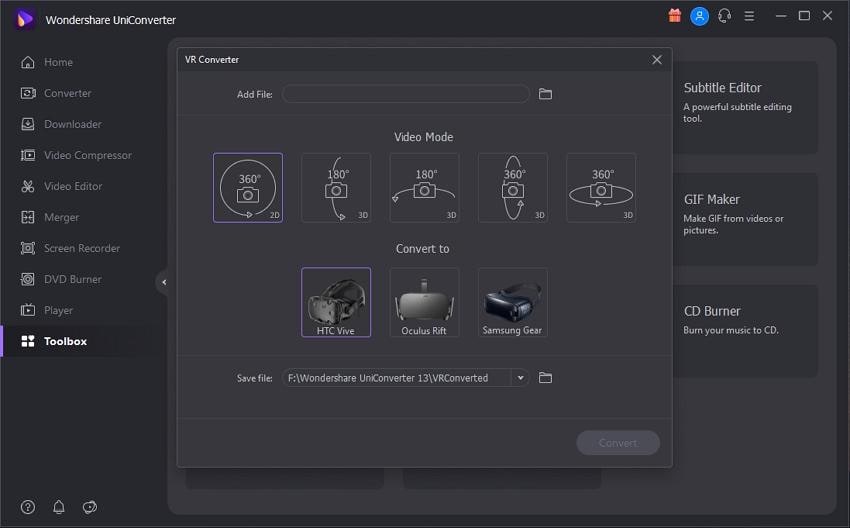Viewport: 850px width, 528px height.
Task: Open the help question mark icon
Action: tap(28, 507)
